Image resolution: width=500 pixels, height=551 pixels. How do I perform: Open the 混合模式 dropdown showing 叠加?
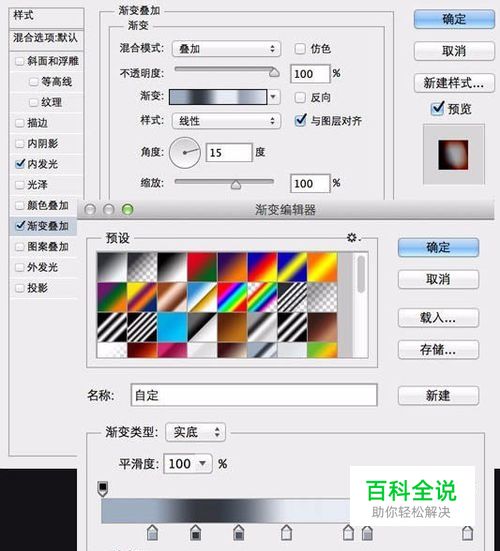tap(226, 49)
